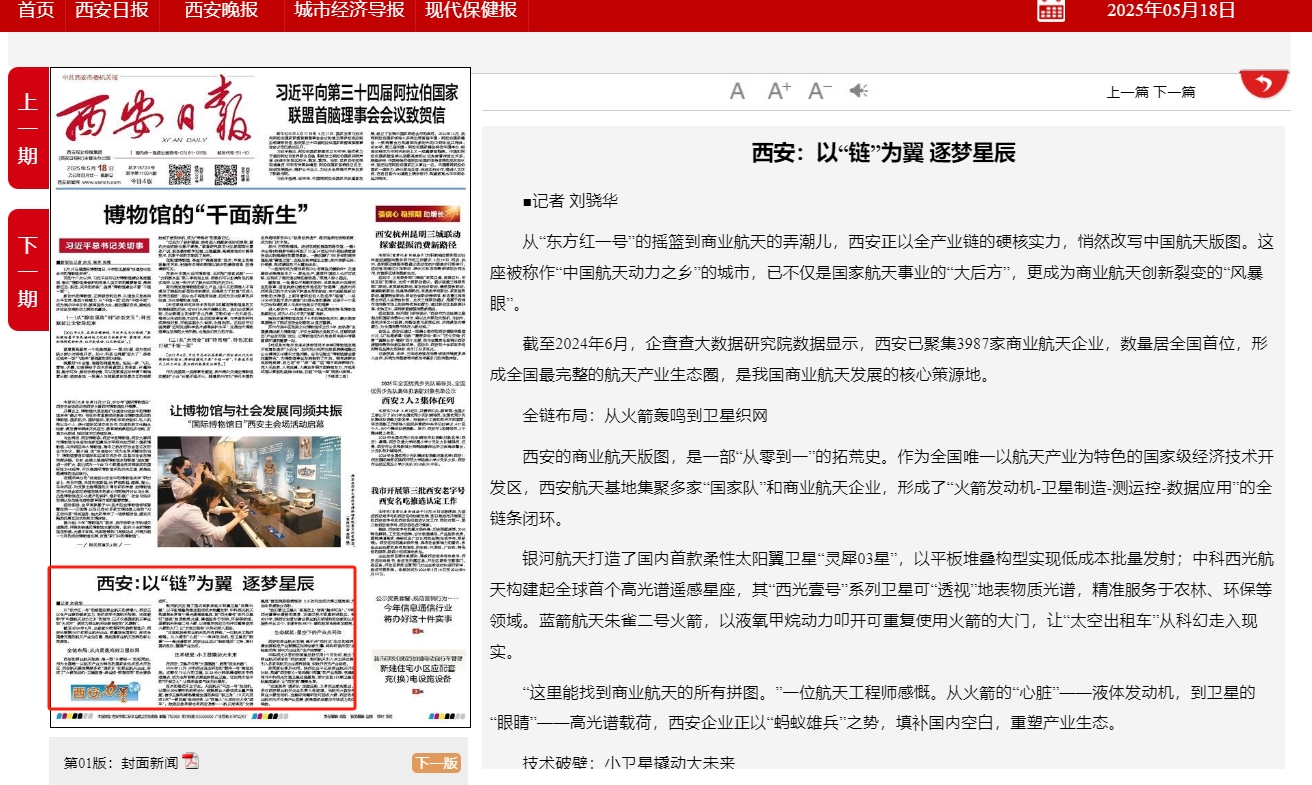
Task: Click the subheading 技术破壁：小卫星撬动大未来
Action: point(628,763)
